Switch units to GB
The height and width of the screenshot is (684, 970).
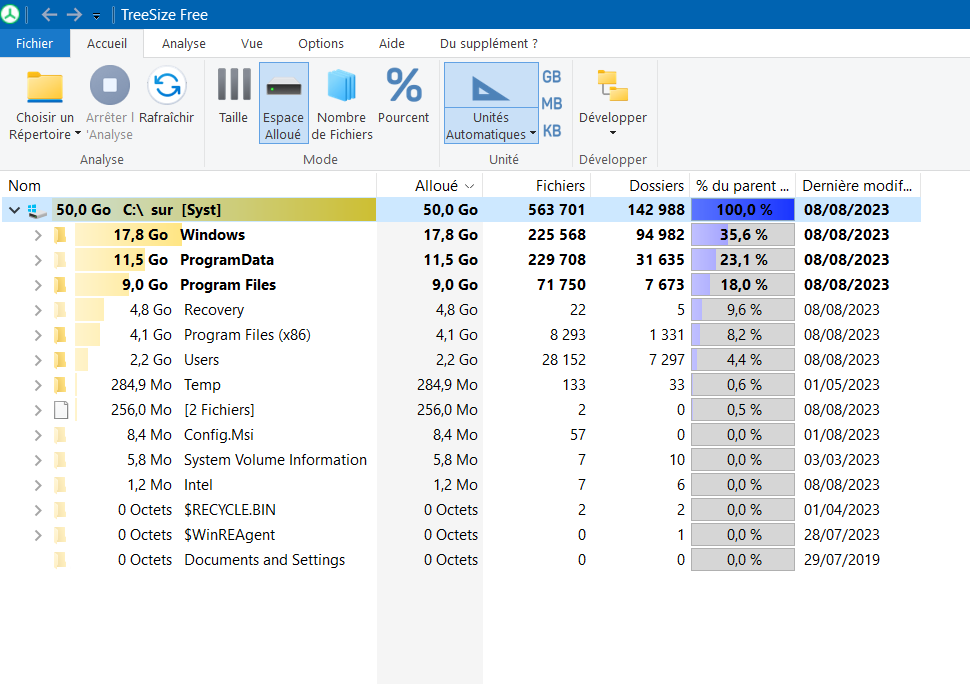pyautogui.click(x=552, y=77)
